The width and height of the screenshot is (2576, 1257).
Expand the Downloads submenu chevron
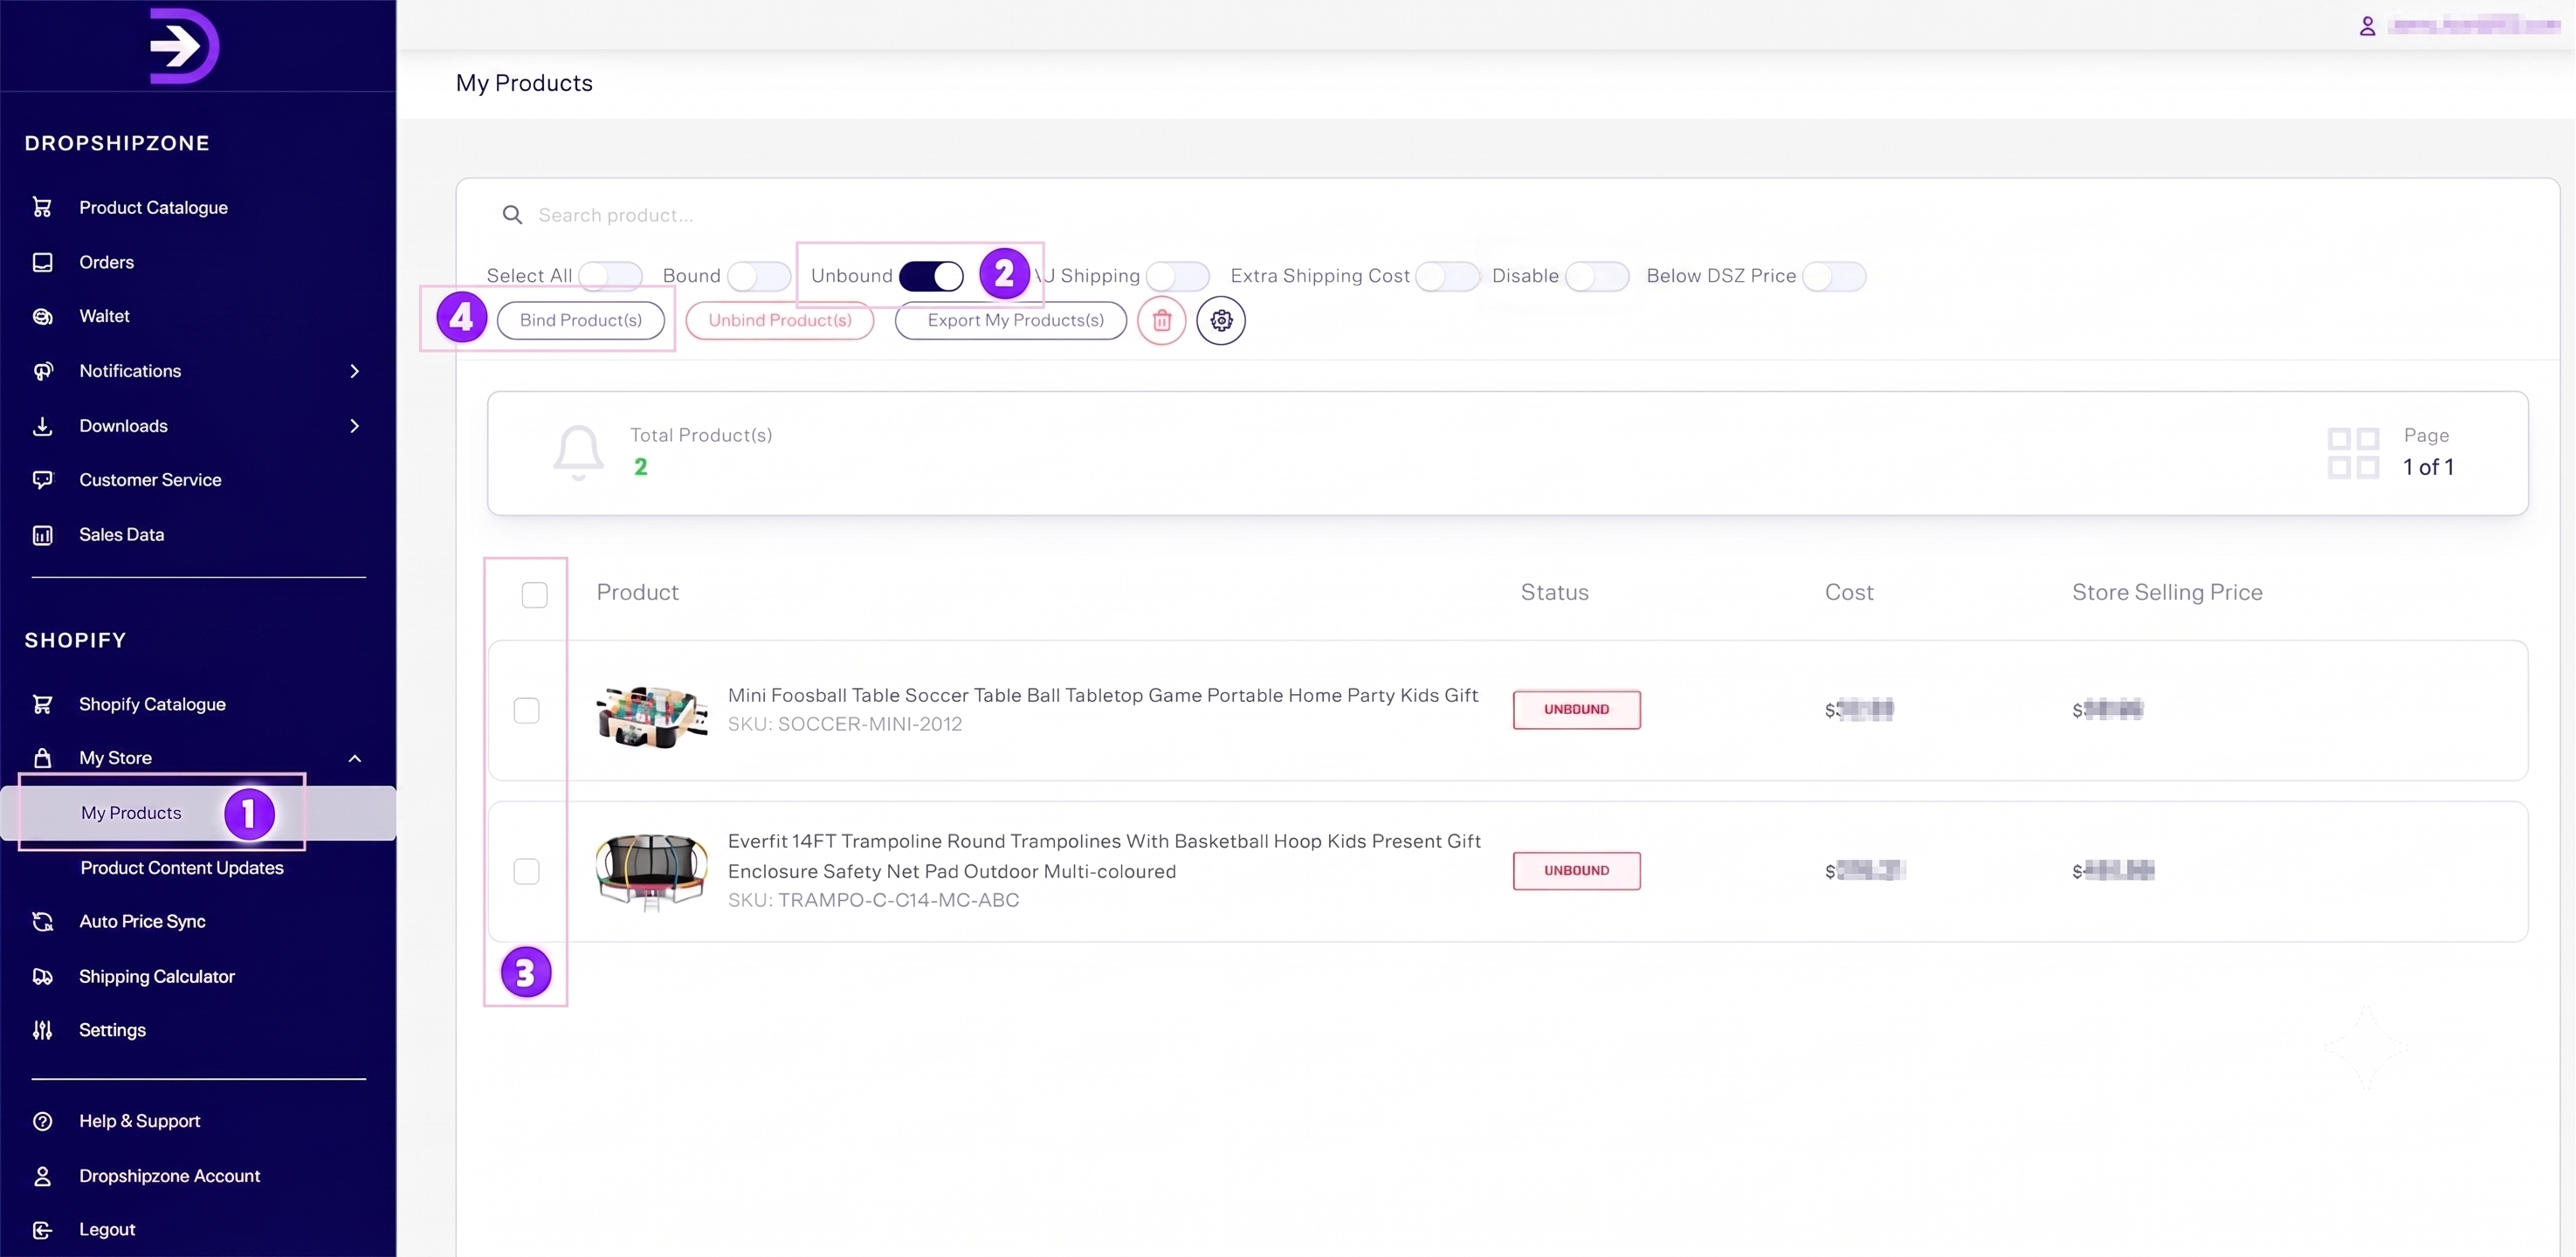tap(354, 426)
